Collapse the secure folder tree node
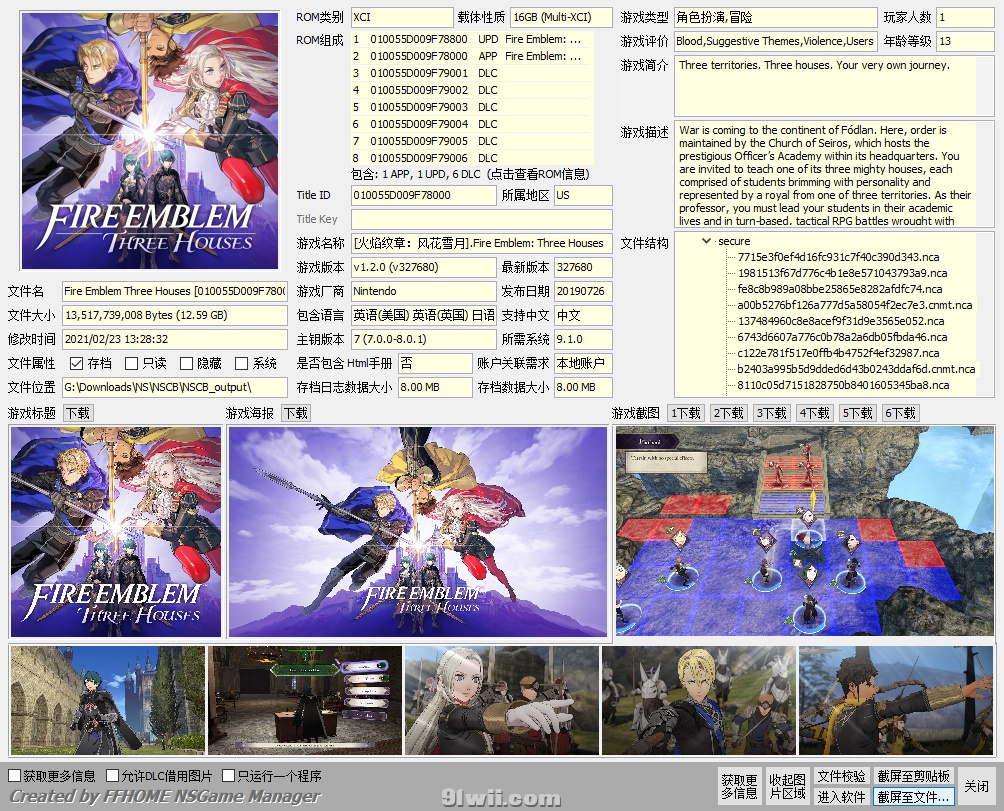 tap(706, 241)
